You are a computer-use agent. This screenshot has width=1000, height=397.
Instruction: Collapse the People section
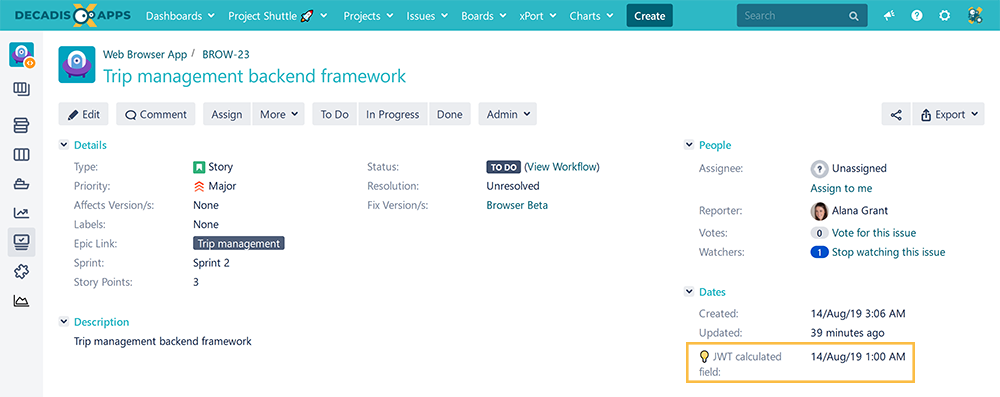689,145
